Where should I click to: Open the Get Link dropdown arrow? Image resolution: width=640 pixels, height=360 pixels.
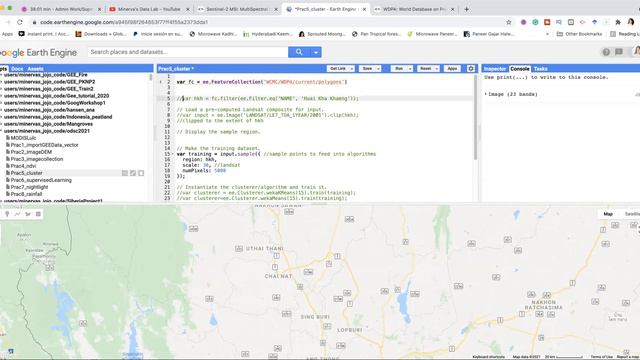click(x=351, y=69)
